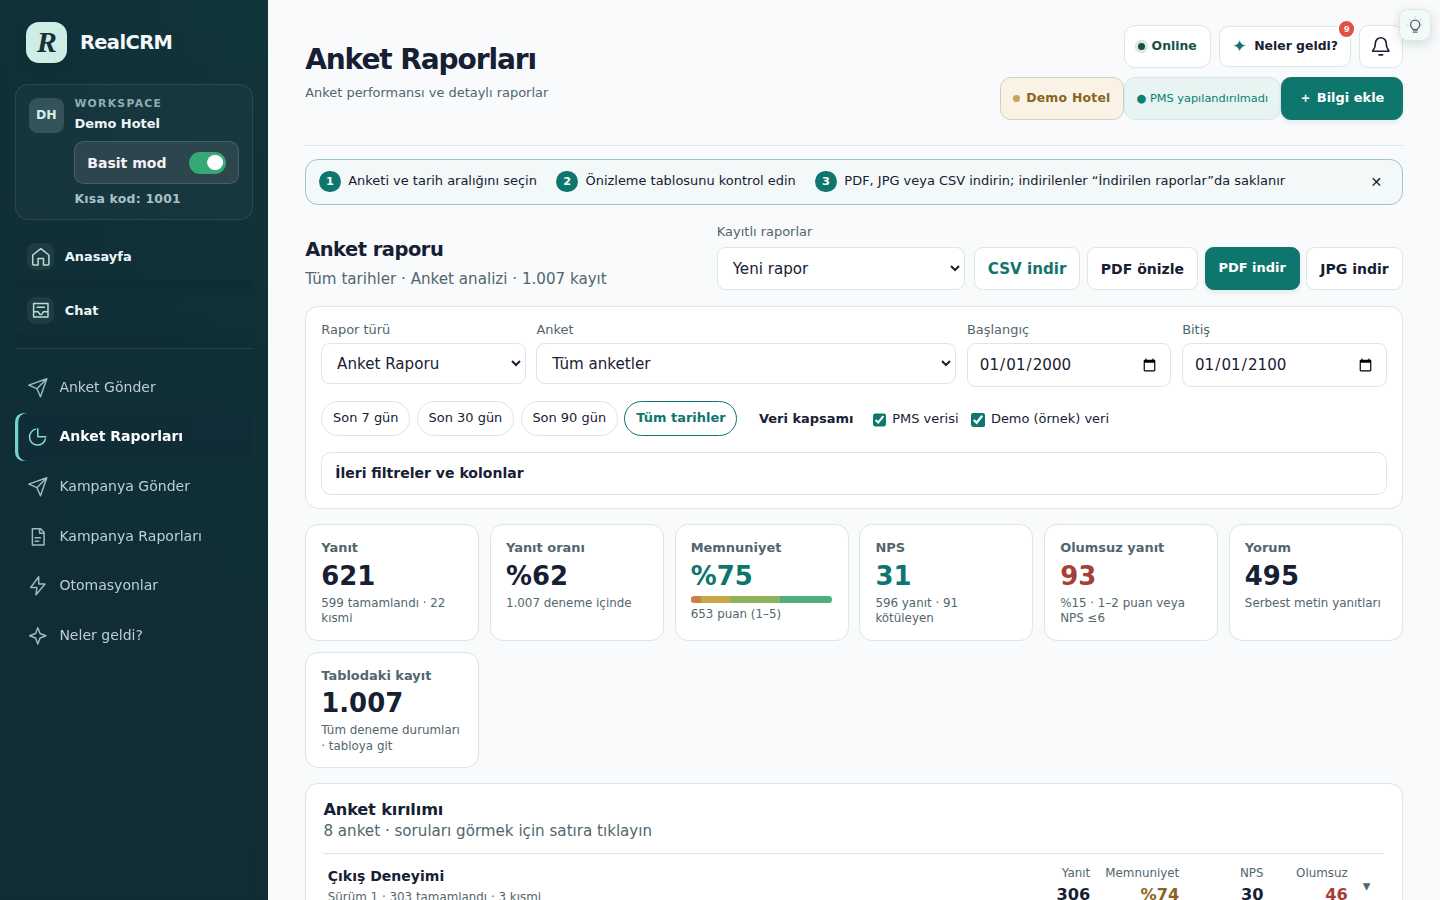The image size is (1440, 900).
Task: Download report with PDF indir
Action: [x=1252, y=268]
